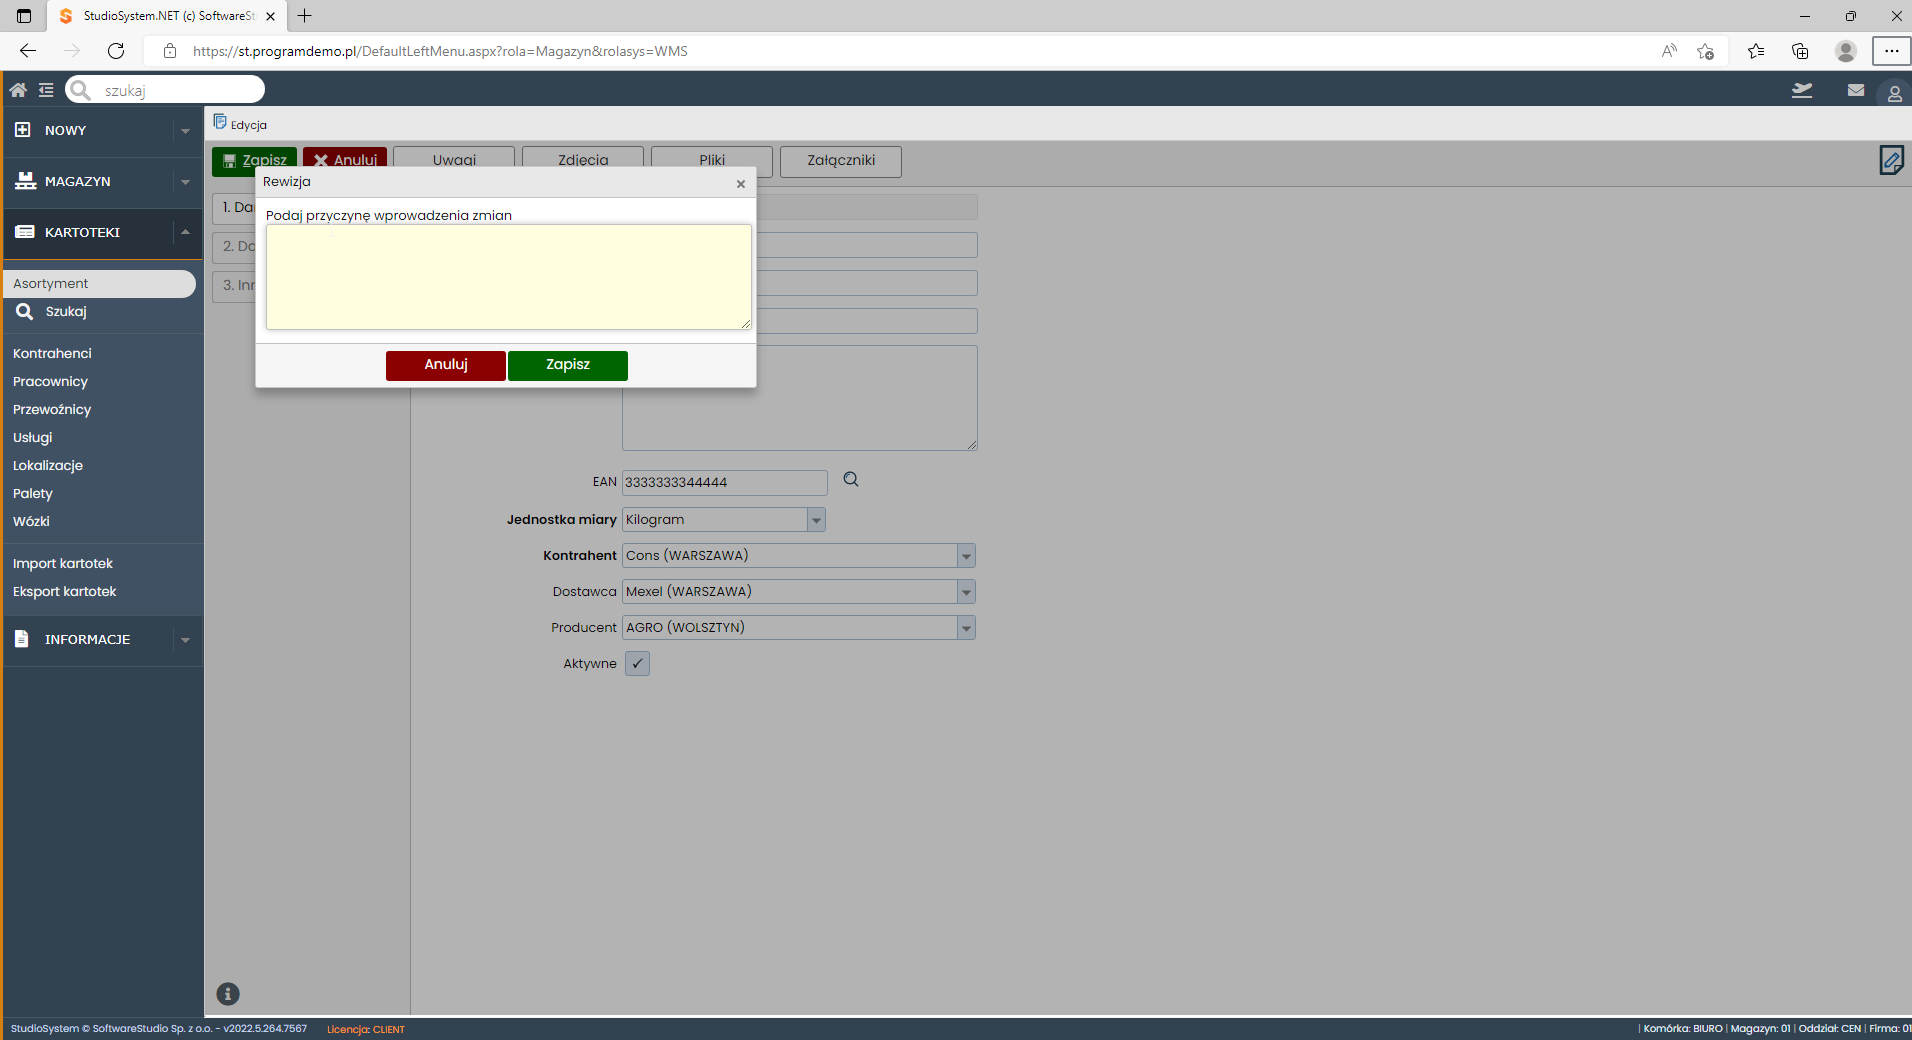Open Lokalizacje in sidebar
This screenshot has width=1912, height=1040.
48,465
